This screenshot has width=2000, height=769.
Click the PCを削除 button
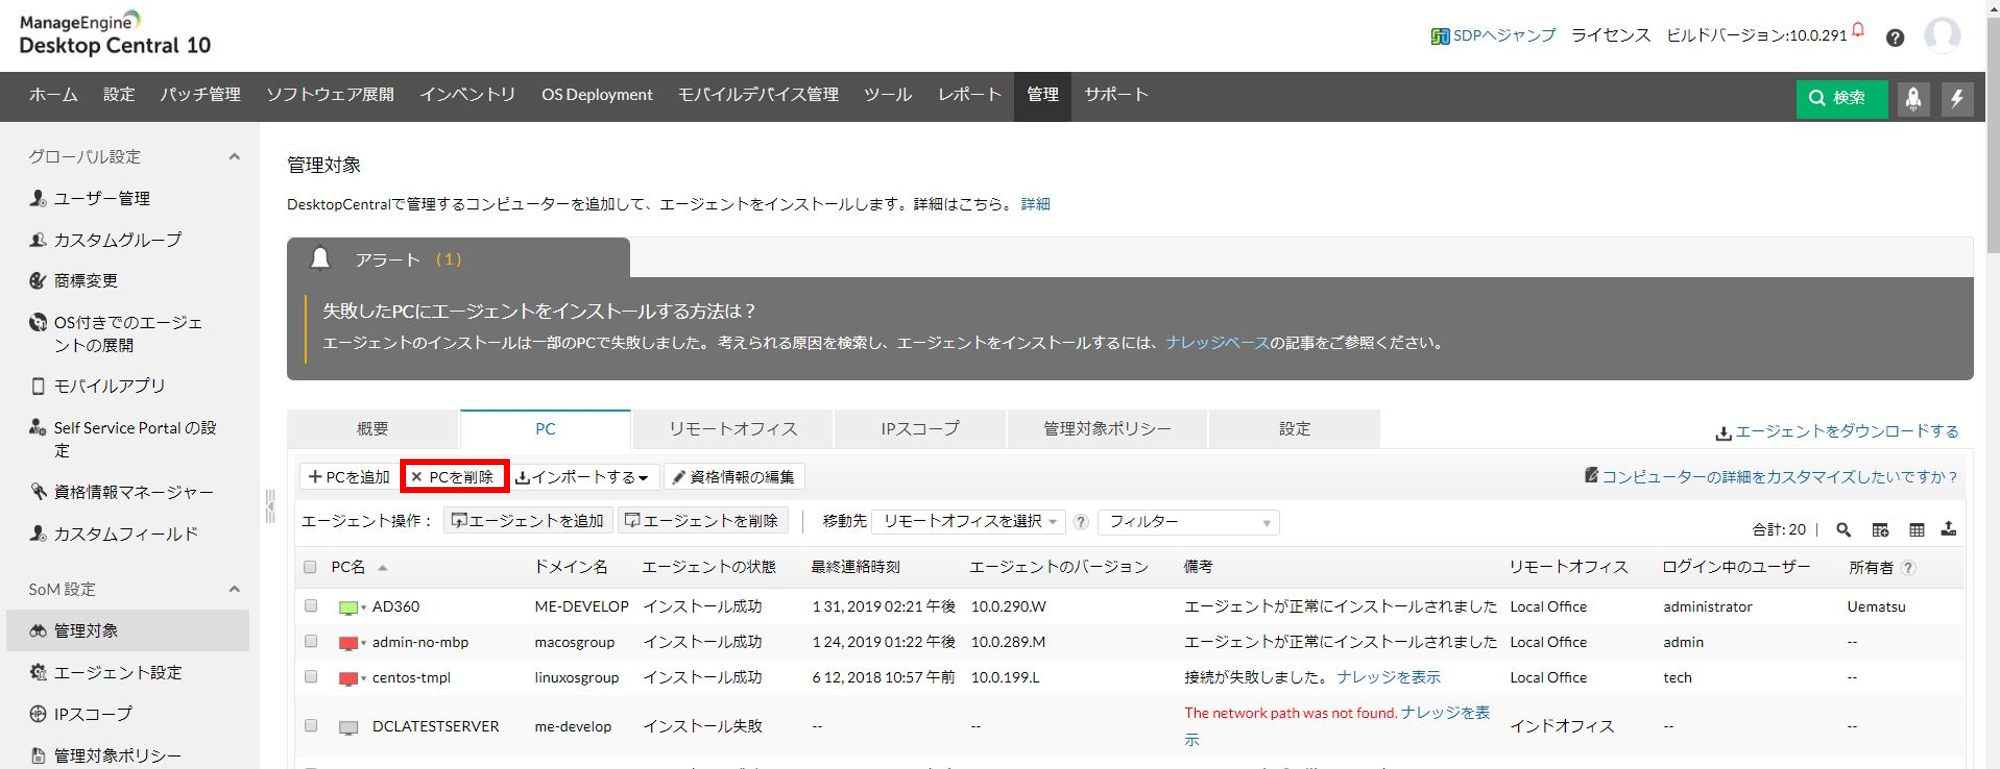tap(455, 477)
